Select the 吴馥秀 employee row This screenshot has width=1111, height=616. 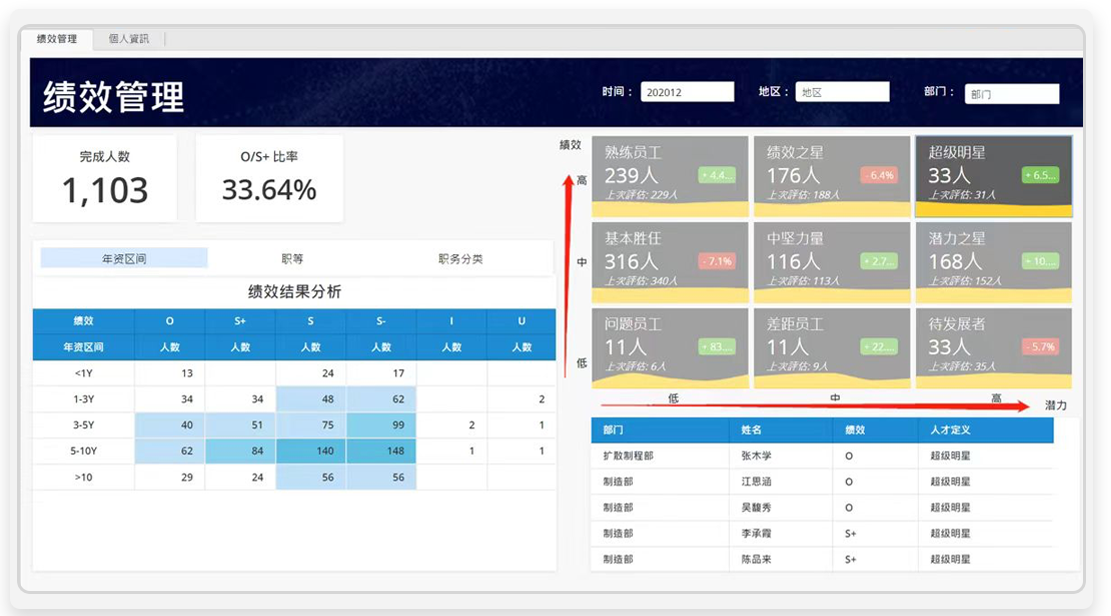click(x=823, y=508)
